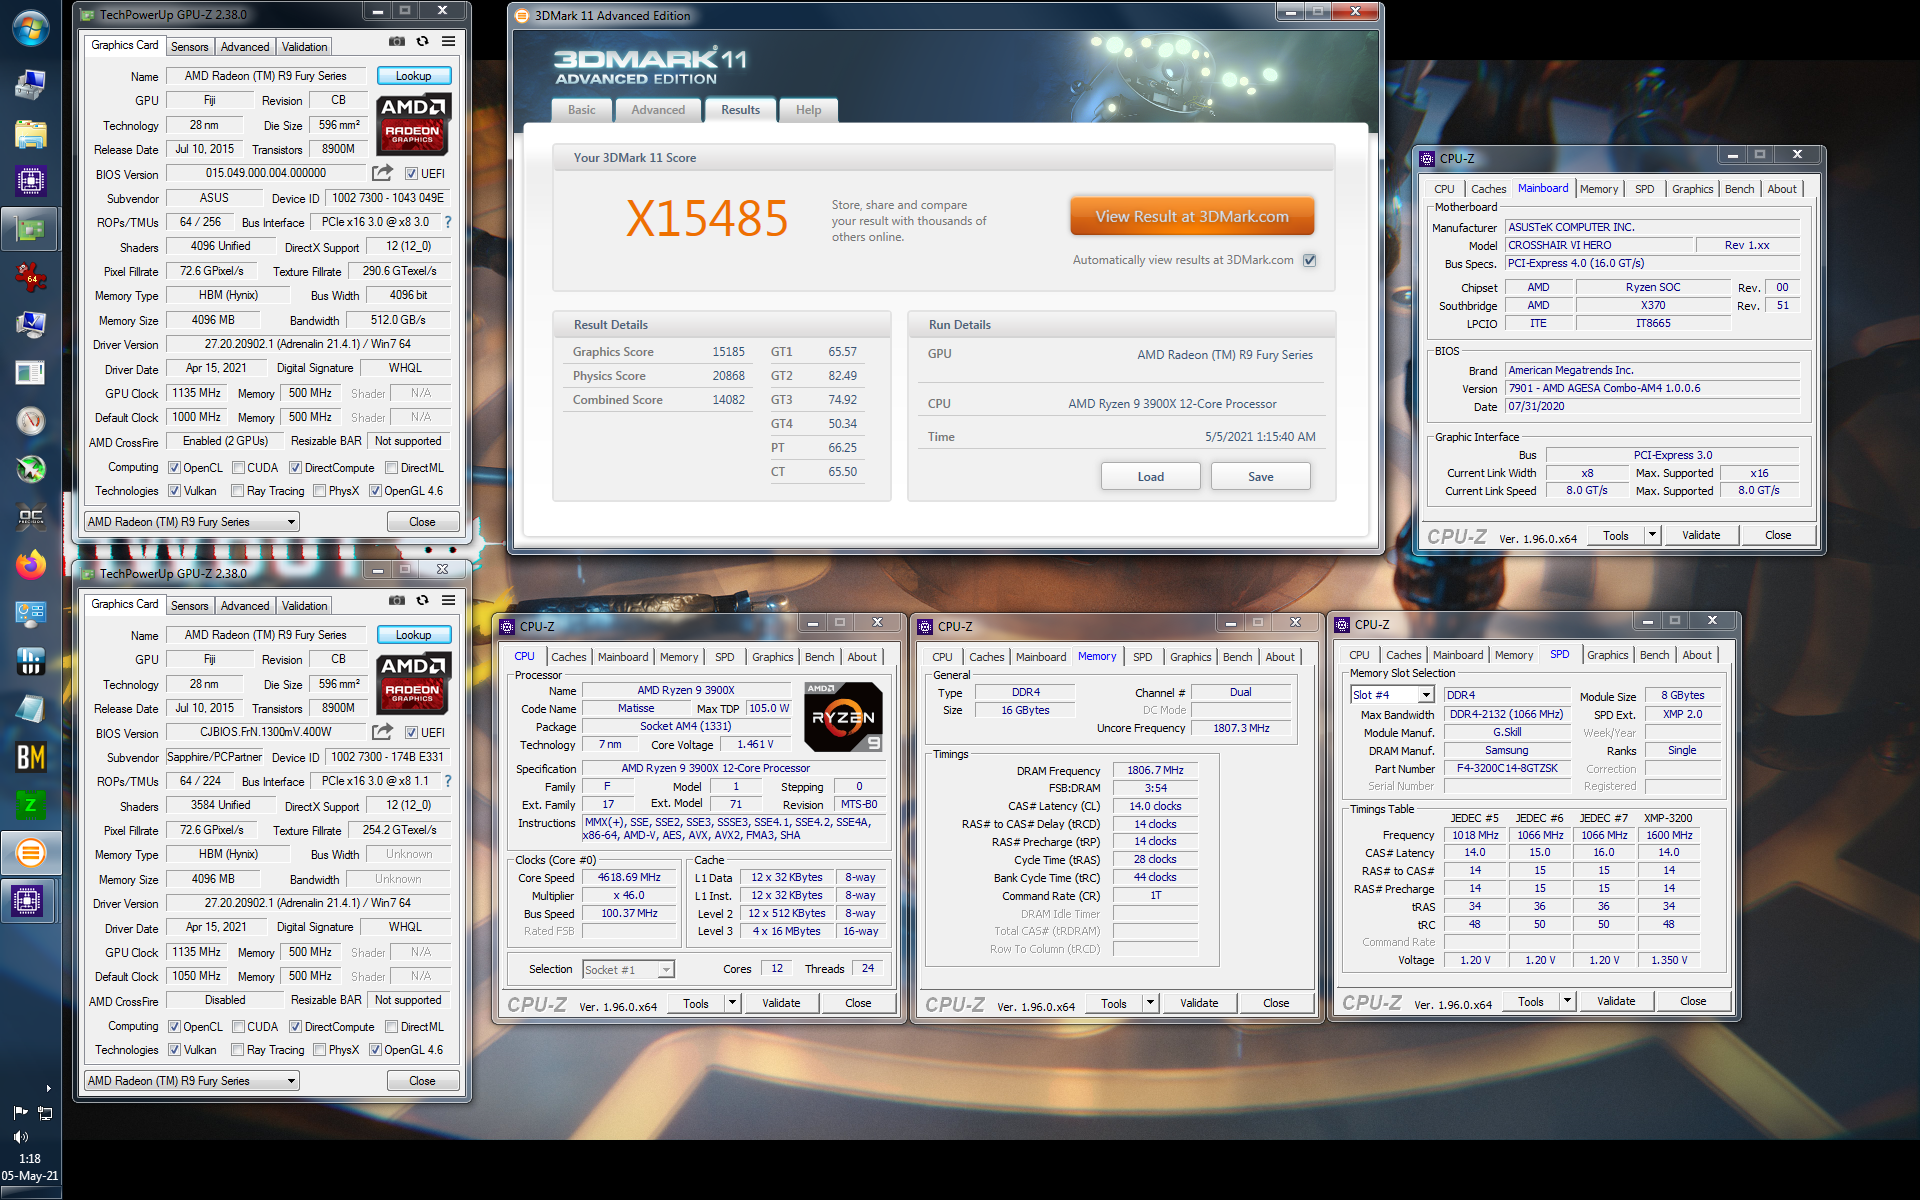The width and height of the screenshot is (1920, 1200).
Task: Open the green Z taskbar icon
Action: pos(30,805)
